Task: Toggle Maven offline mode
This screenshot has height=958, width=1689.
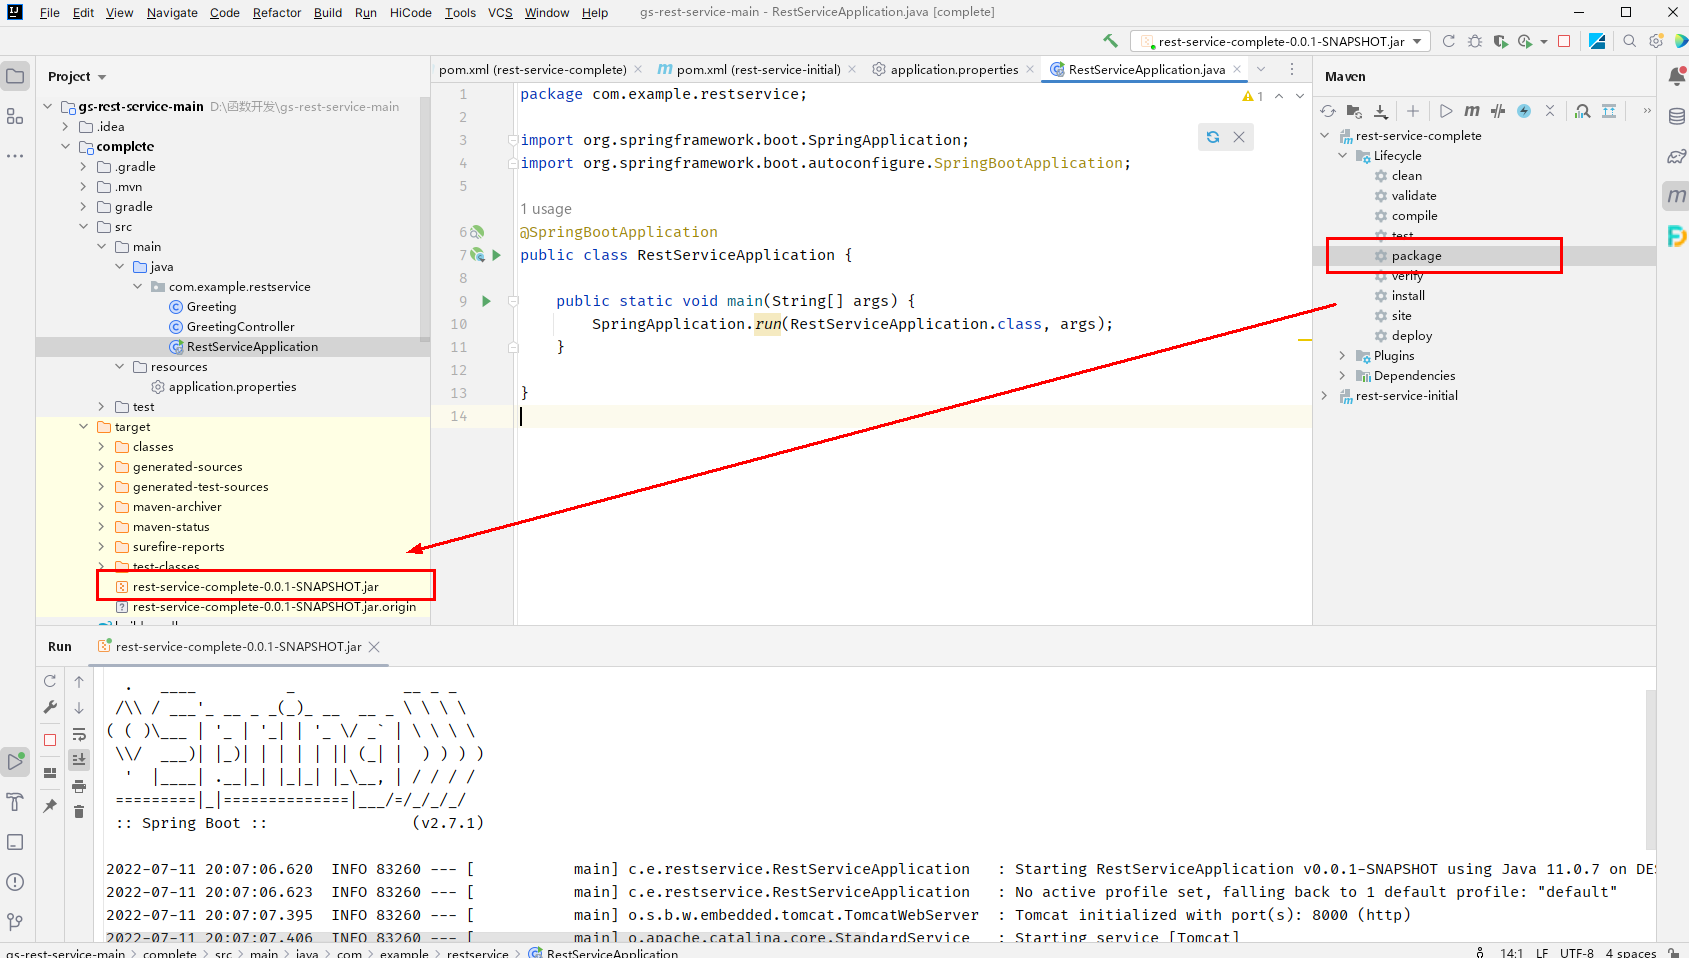Action: (1497, 111)
